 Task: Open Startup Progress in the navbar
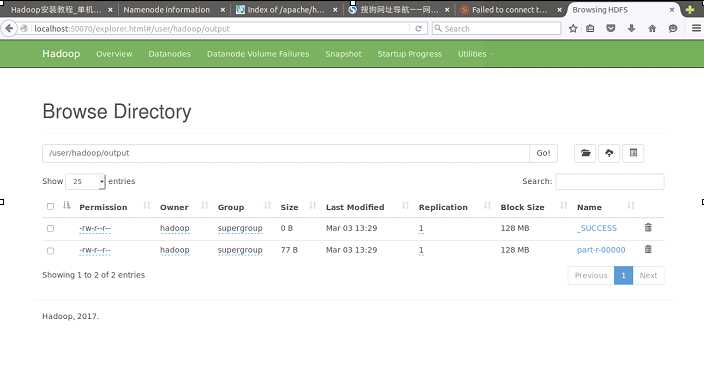[x=409, y=54]
